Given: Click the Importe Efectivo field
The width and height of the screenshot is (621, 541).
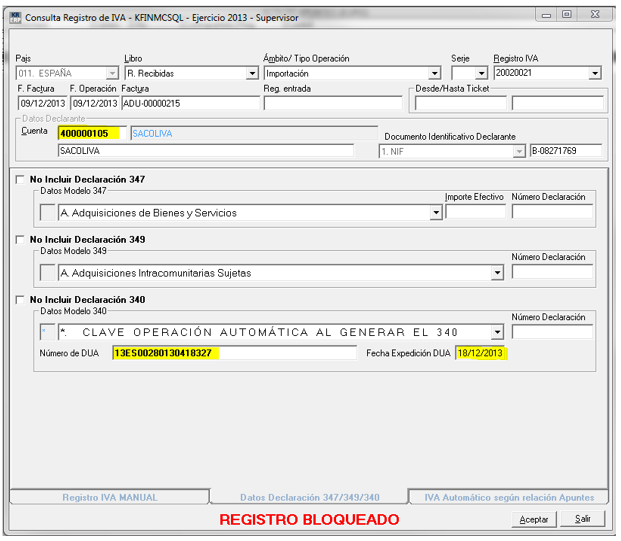Looking at the screenshot, I should click(475, 212).
